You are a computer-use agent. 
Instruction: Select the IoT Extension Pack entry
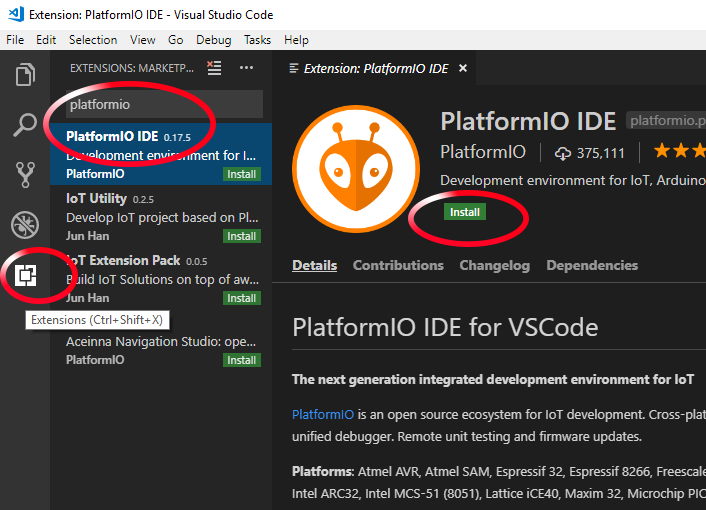coord(161,278)
